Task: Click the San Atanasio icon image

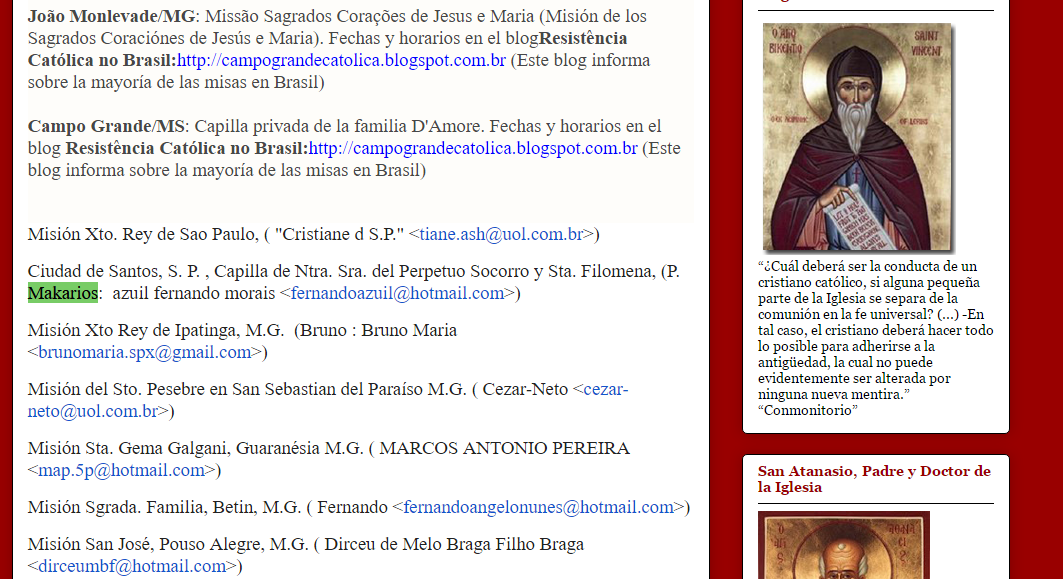Action: (x=843, y=545)
